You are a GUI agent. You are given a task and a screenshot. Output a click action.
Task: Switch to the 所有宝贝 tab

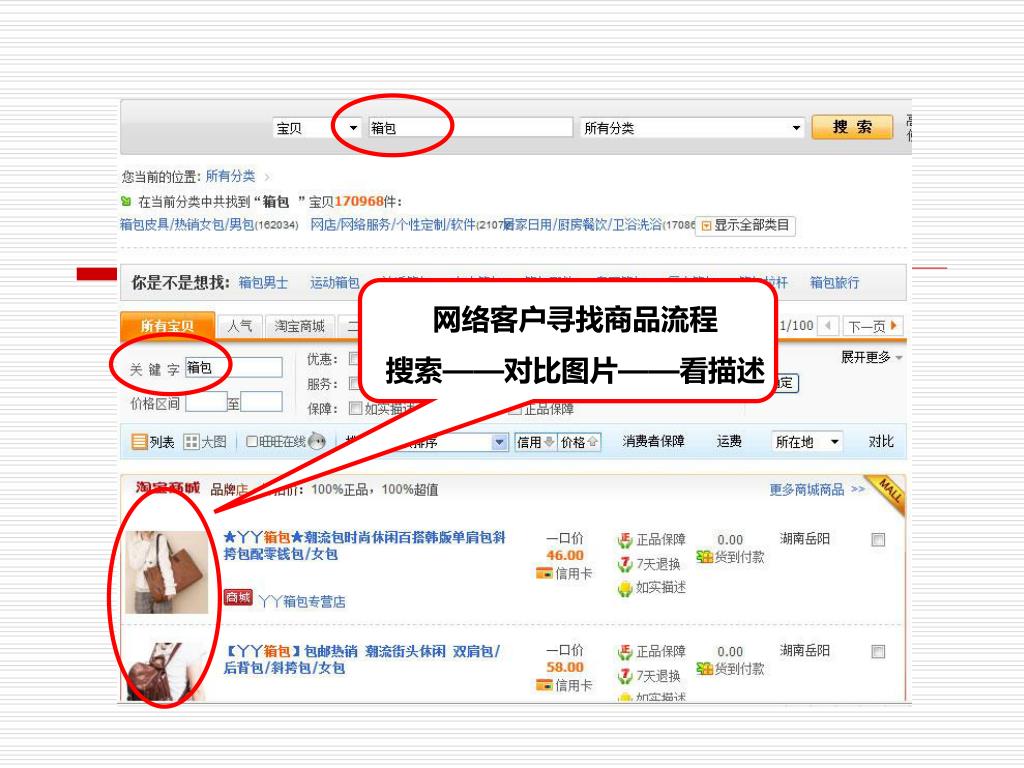pos(168,326)
